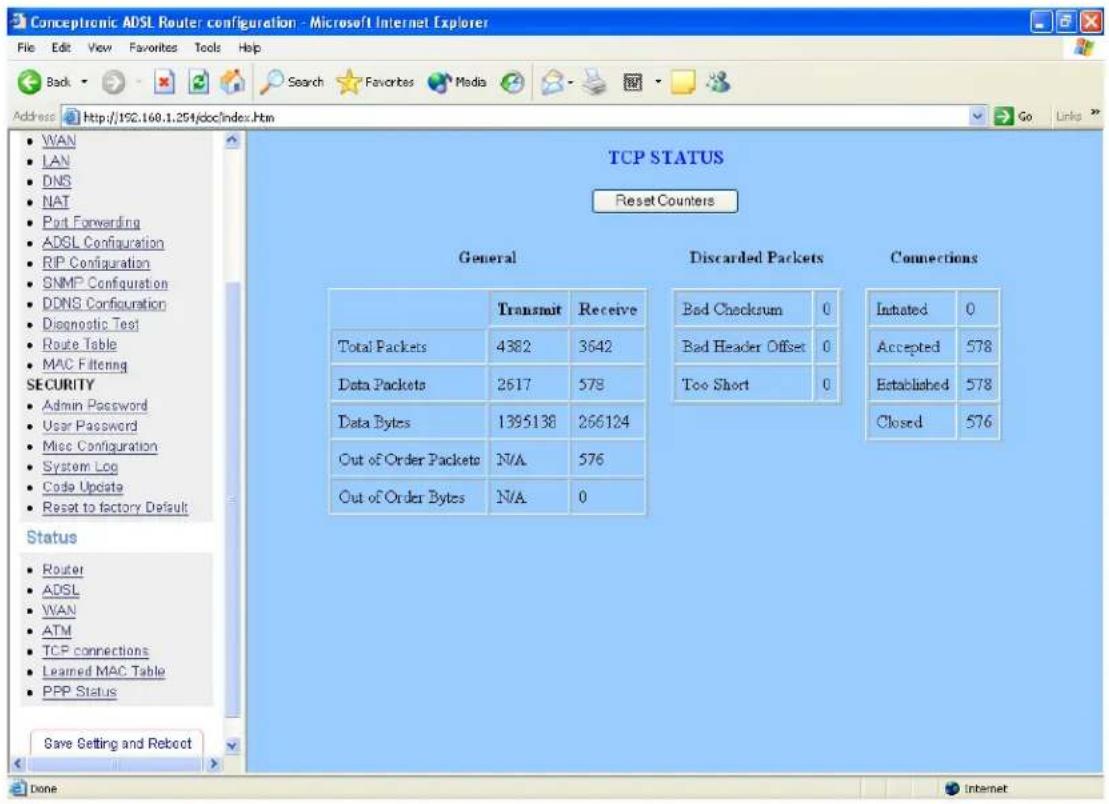1109x804 pixels.
Task: Open the Router status link
Action: click(x=63, y=570)
